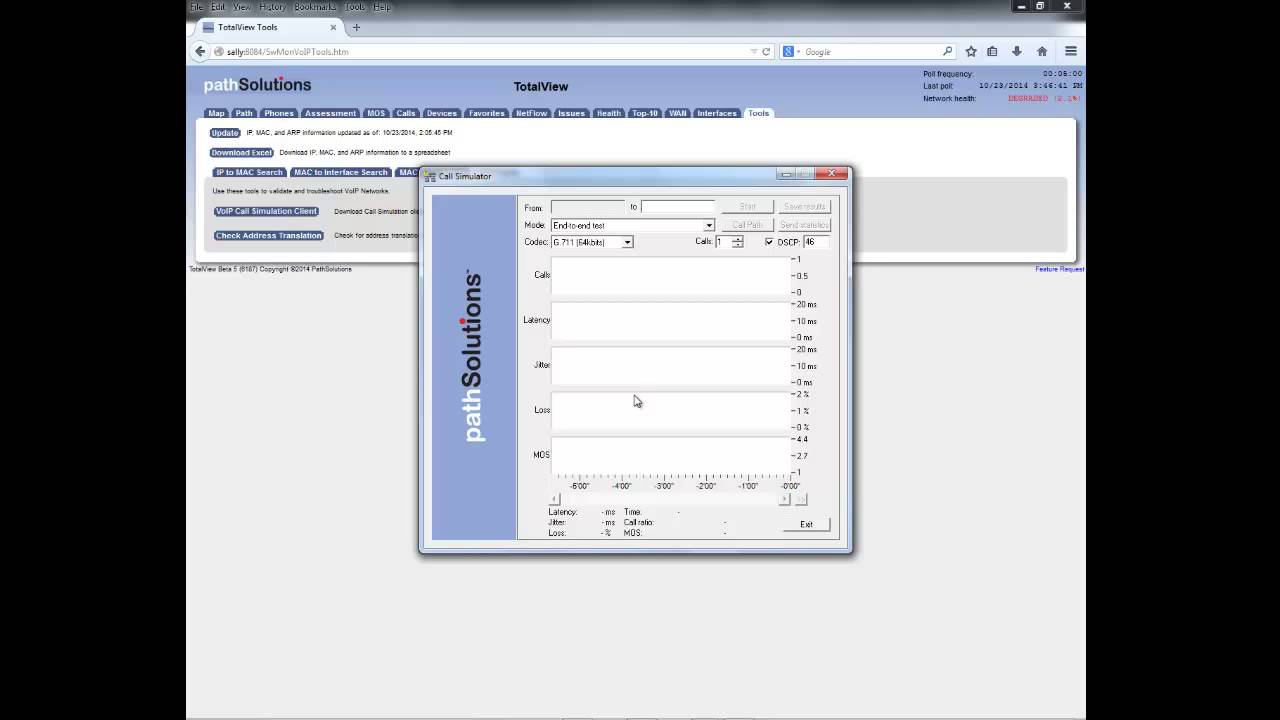The image size is (1280, 720).
Task: Switch to the MOS tab
Action: (x=376, y=113)
